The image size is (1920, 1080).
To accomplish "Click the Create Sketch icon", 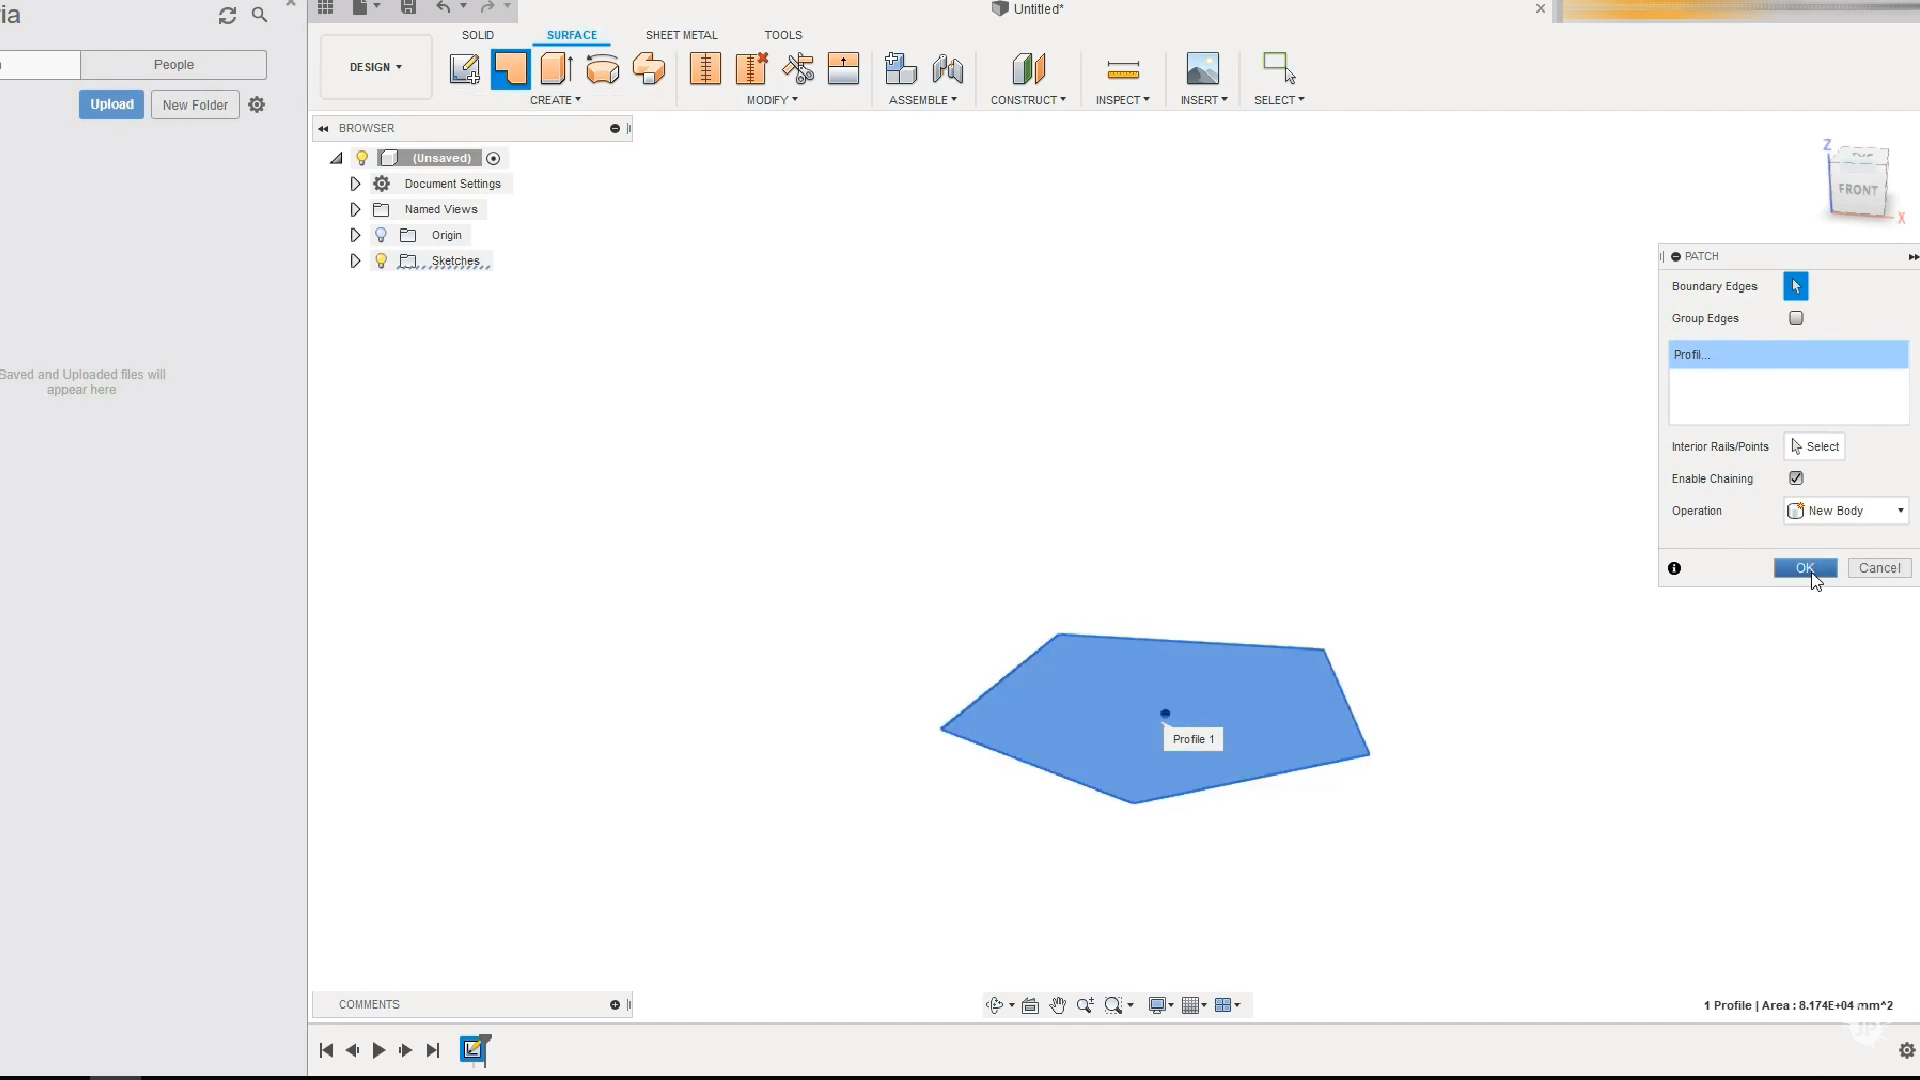I will tap(464, 69).
